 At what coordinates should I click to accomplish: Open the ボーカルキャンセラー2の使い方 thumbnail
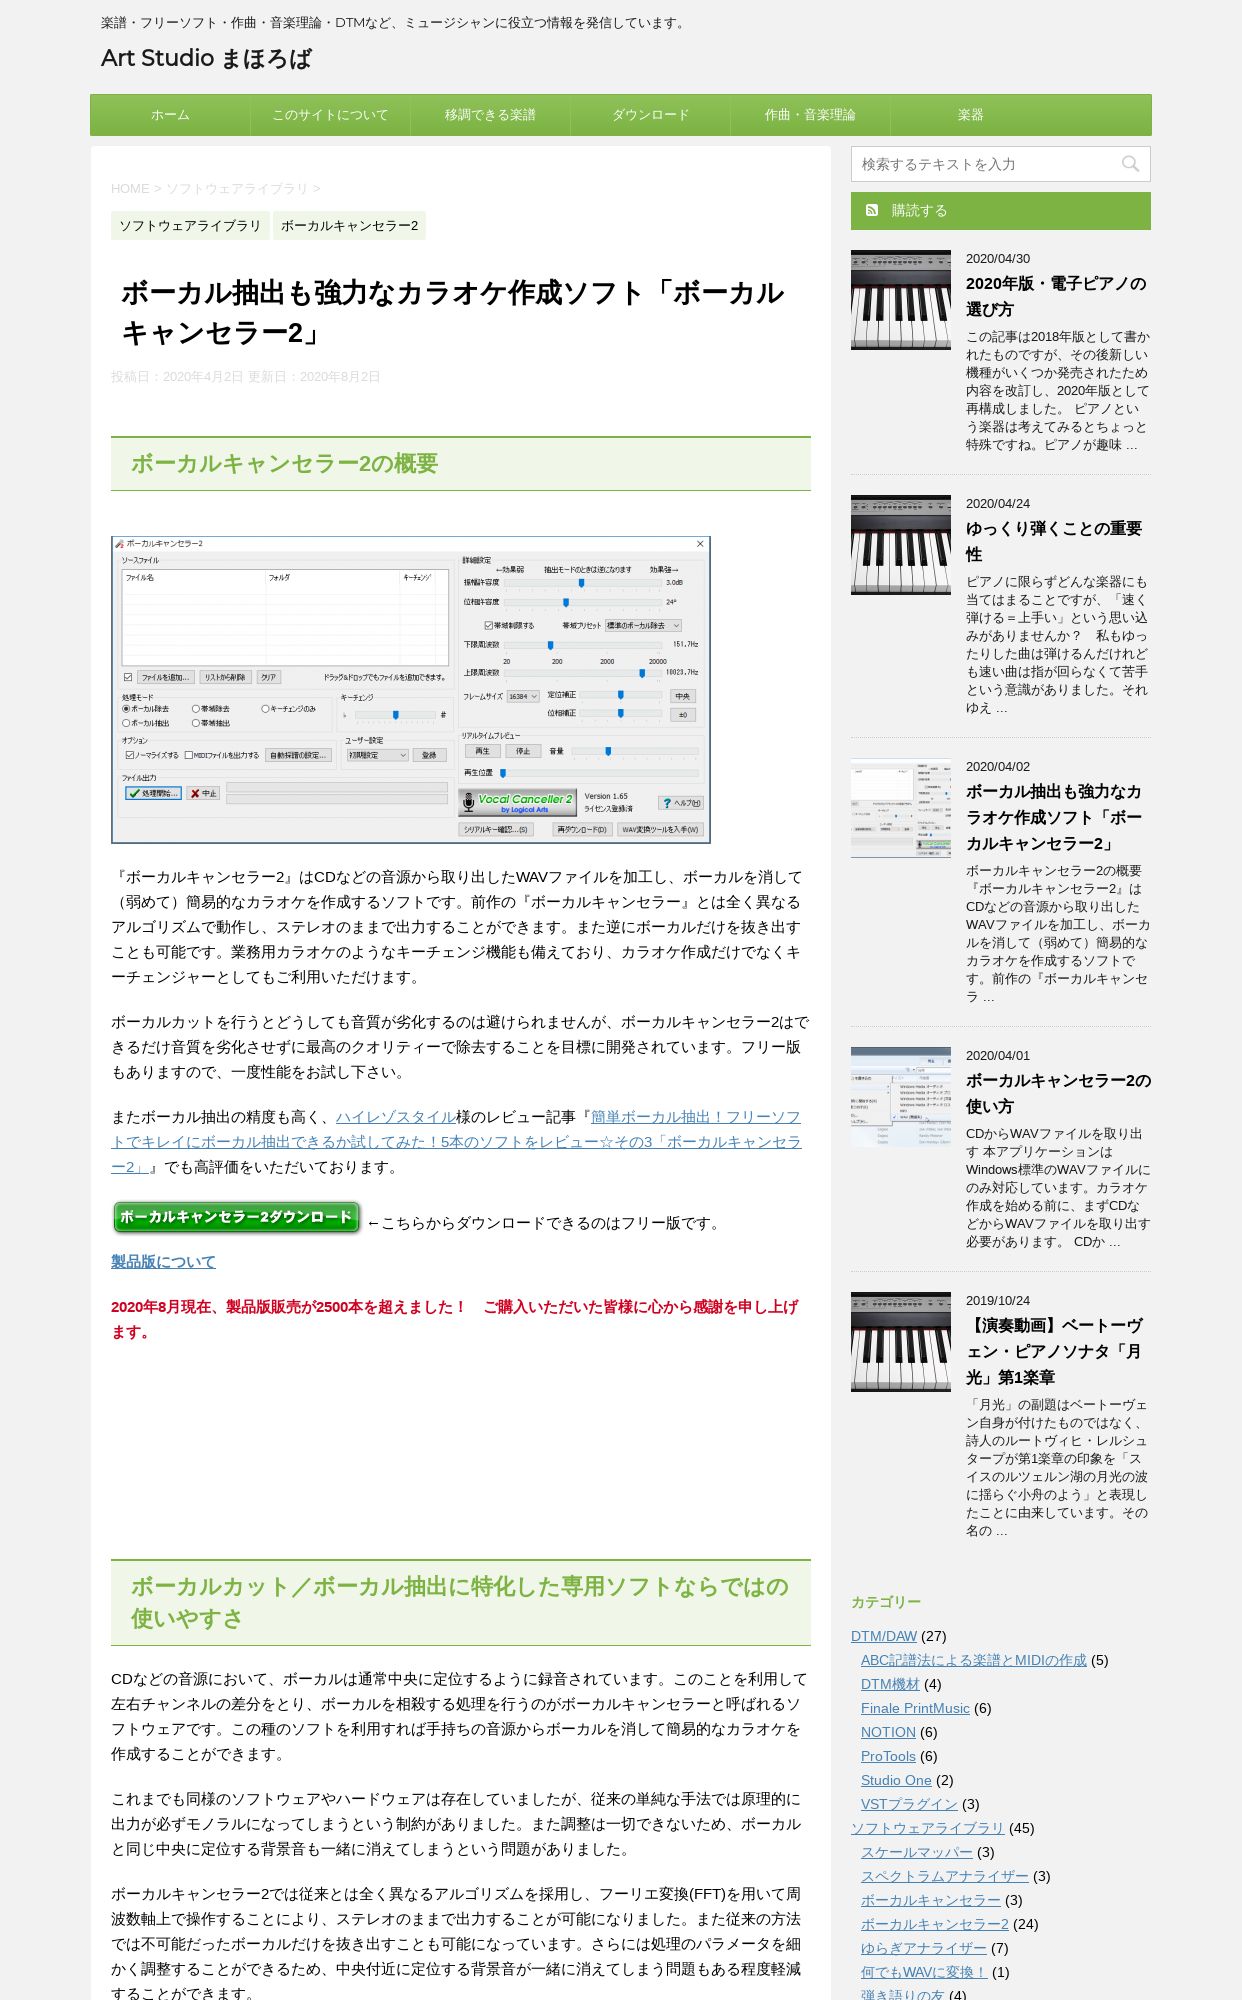click(x=901, y=1097)
